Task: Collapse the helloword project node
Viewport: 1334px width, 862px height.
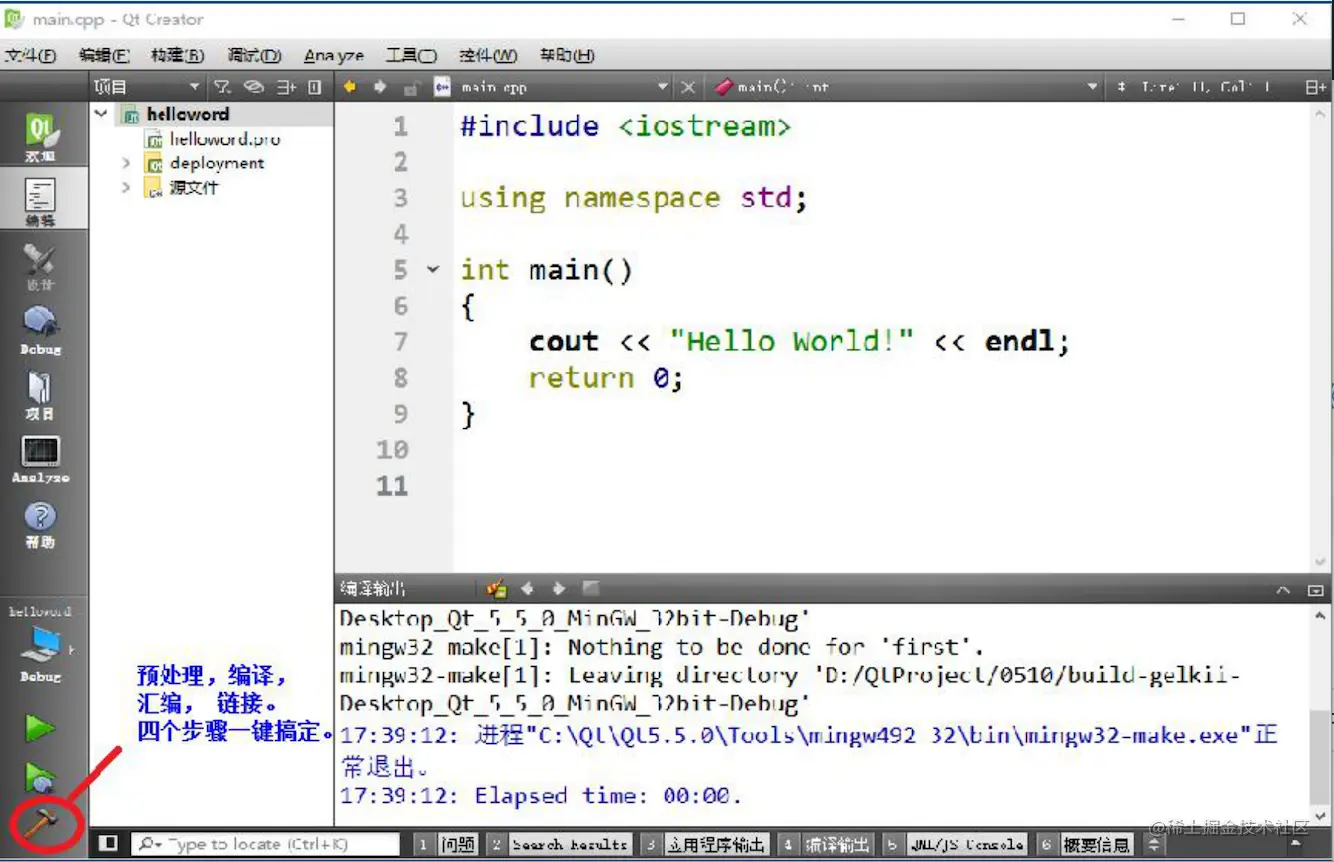Action: pyautogui.click(x=101, y=114)
